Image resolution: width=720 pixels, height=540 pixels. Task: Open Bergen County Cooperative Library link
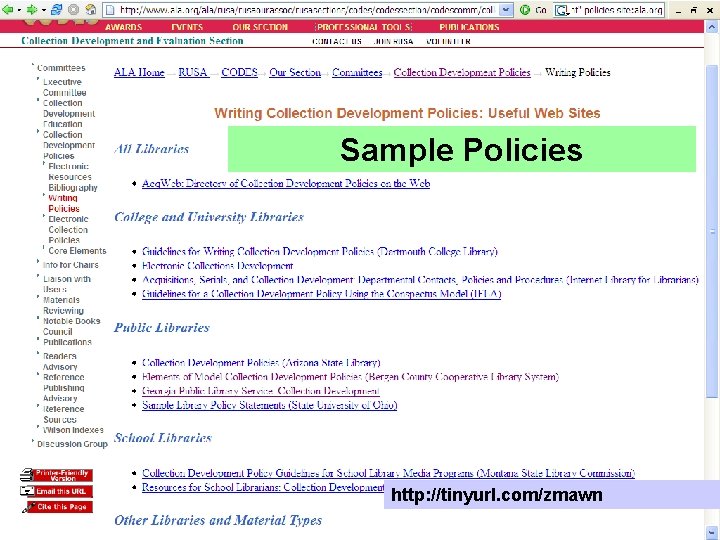(x=350, y=377)
